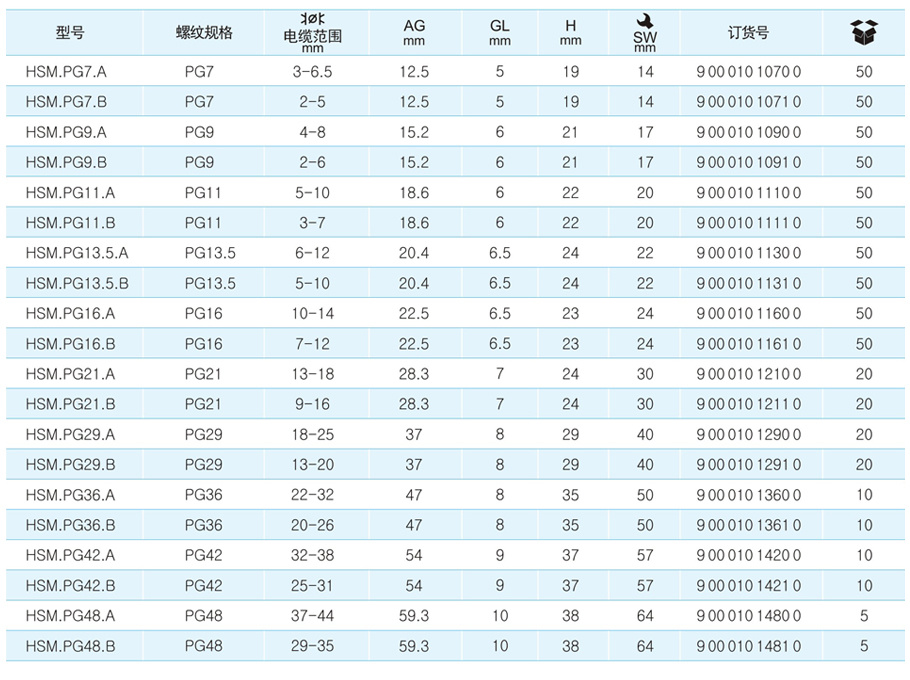Screen dimensions: 910x680
Task: Select model cell HSM.PG11.A
Action: coord(70,193)
